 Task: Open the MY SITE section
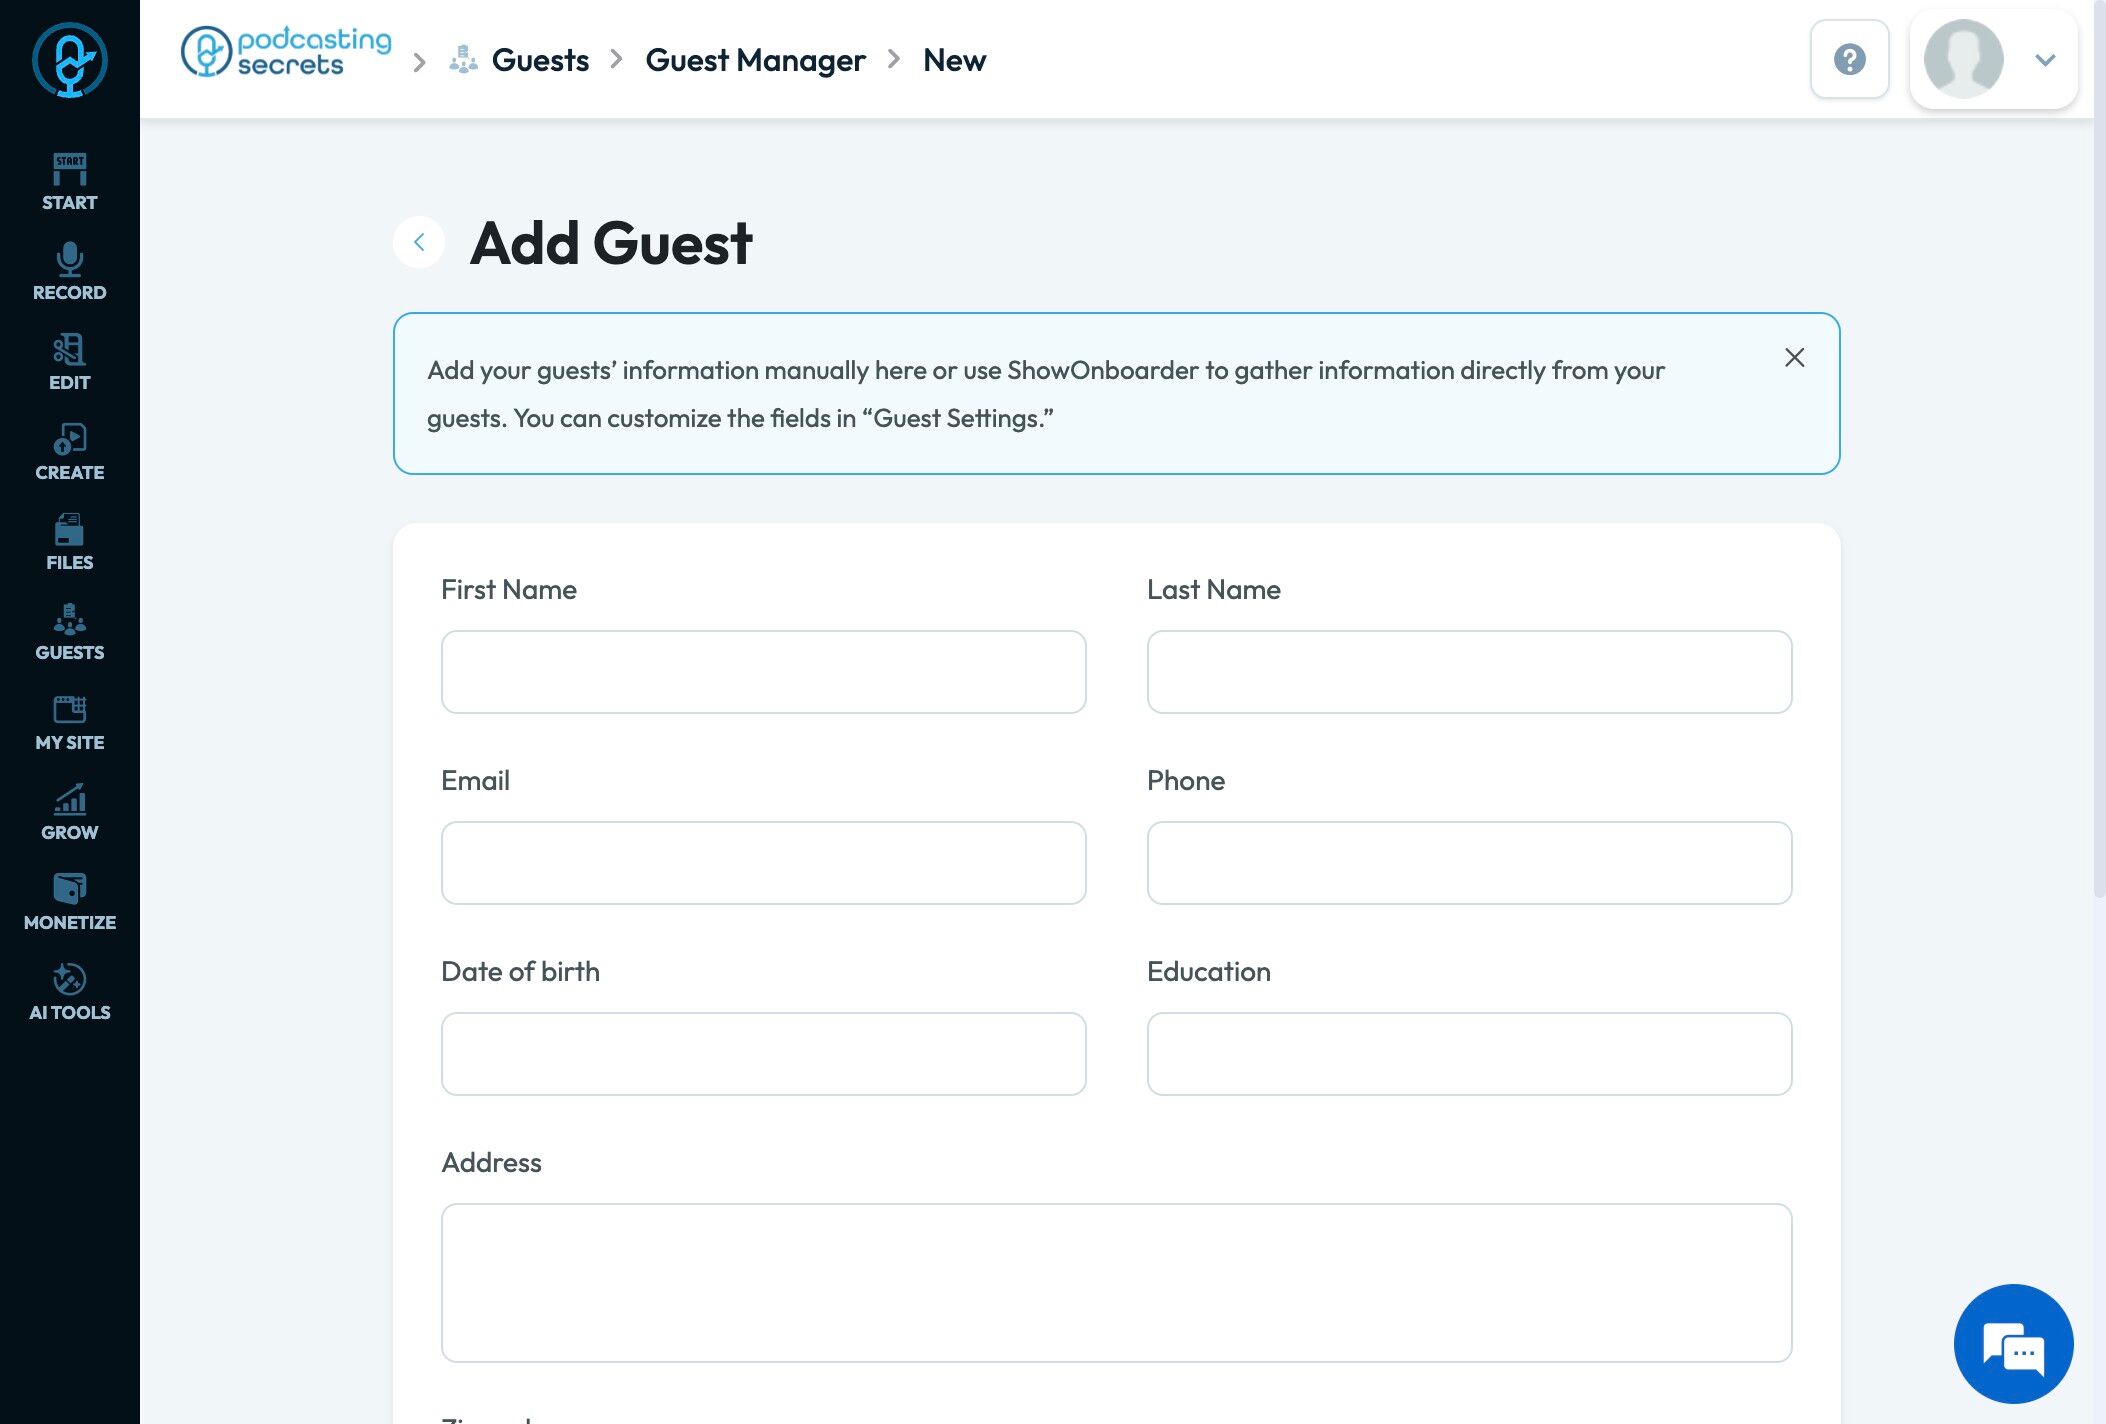pos(69,722)
